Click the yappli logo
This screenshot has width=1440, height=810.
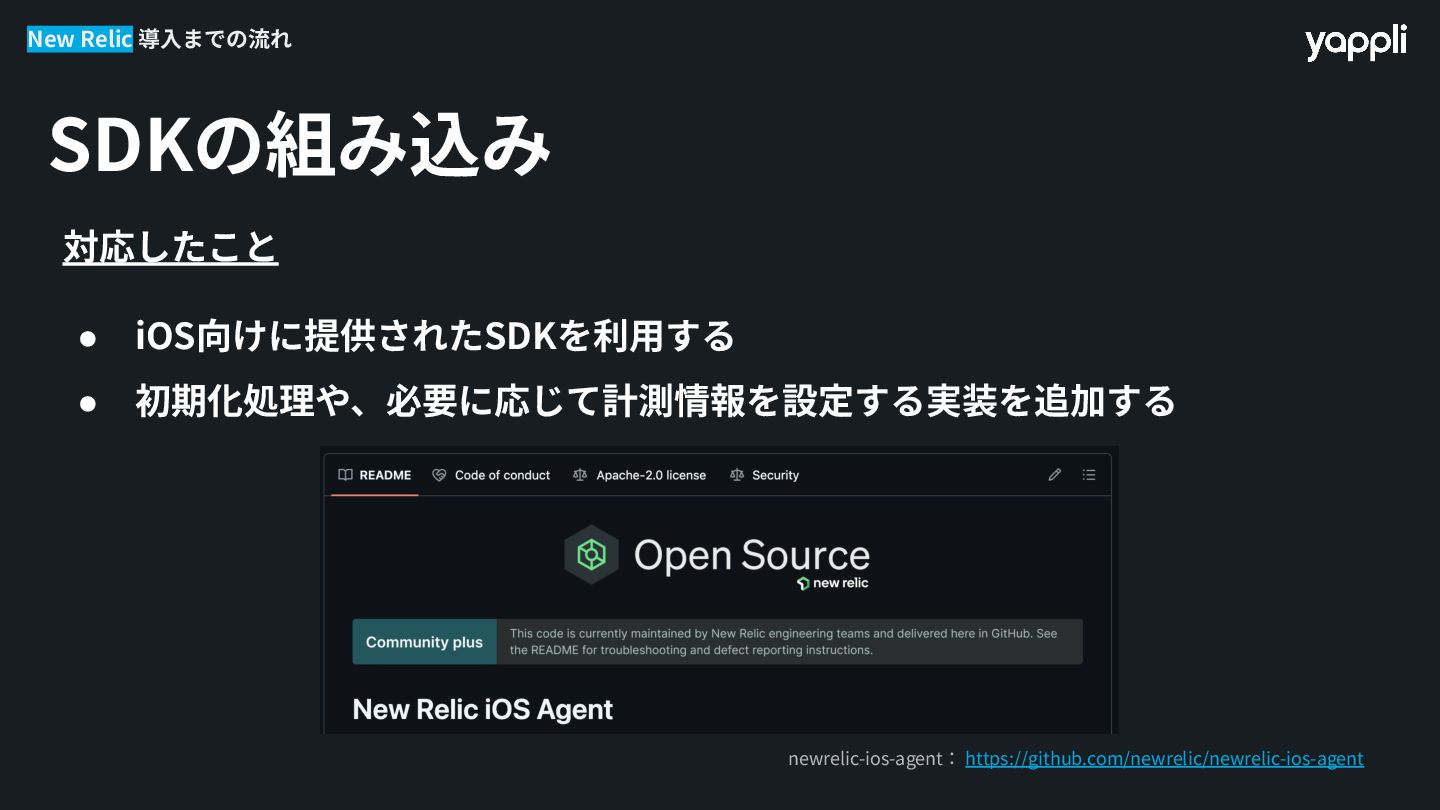1355,42
